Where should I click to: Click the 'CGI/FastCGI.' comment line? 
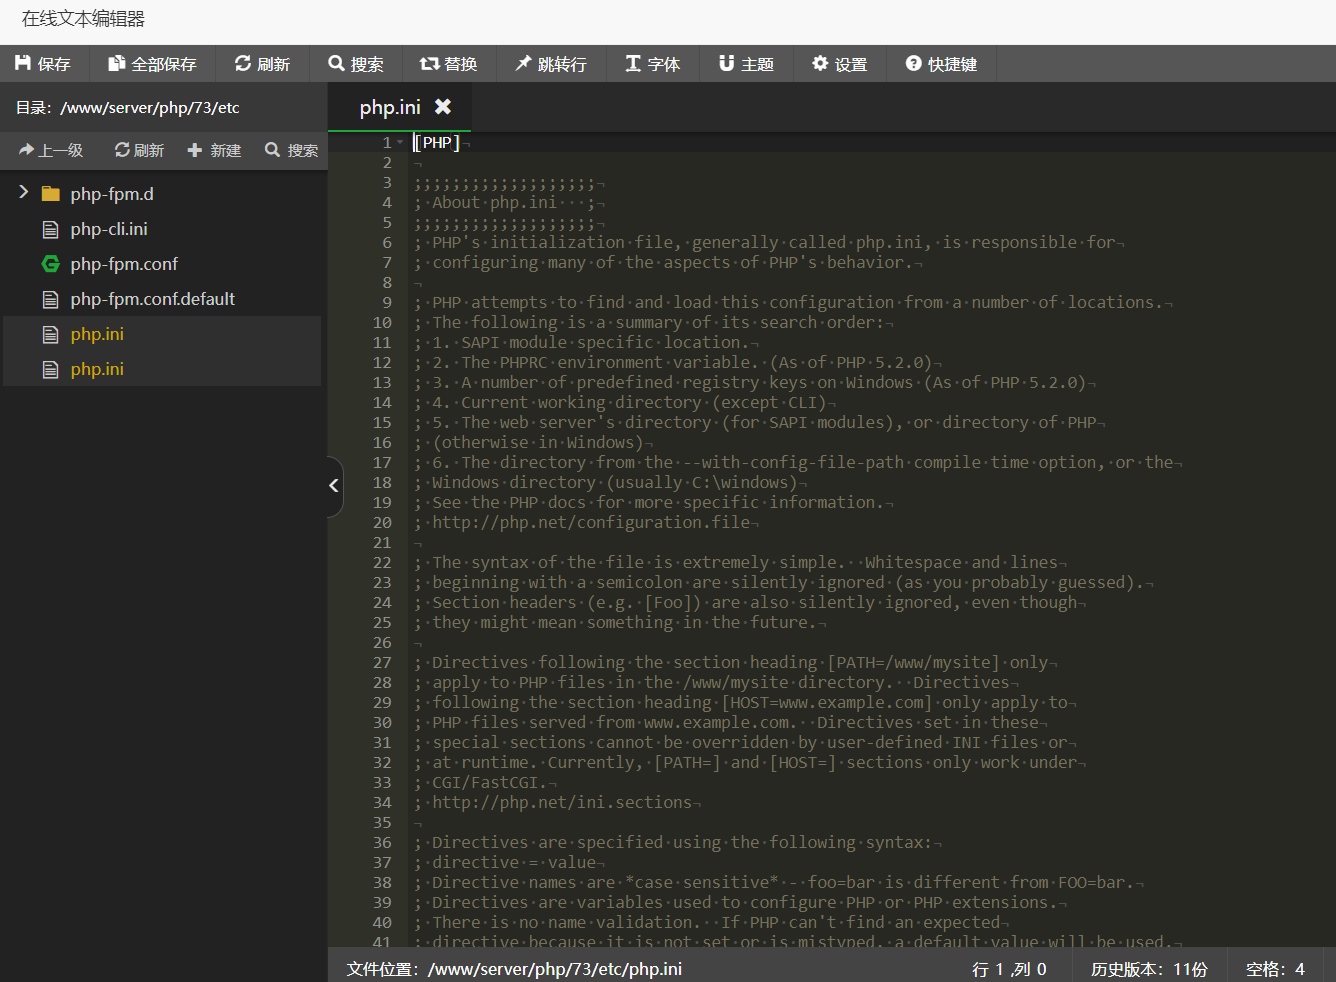[x=481, y=782]
